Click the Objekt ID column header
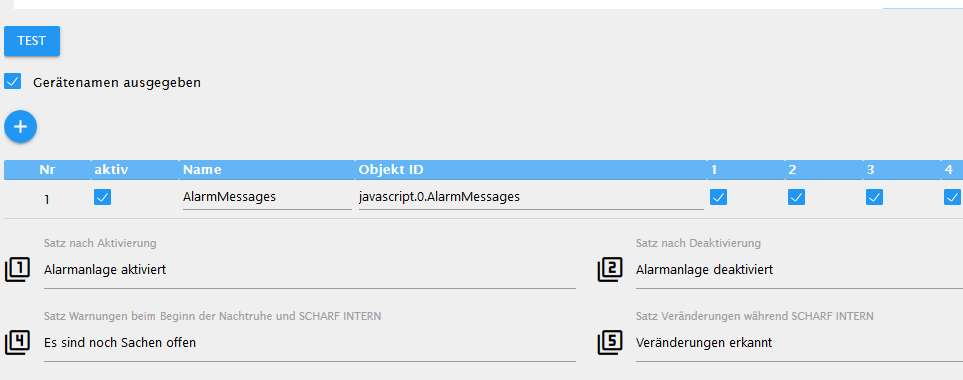Image resolution: width=963 pixels, height=380 pixels. (x=391, y=170)
